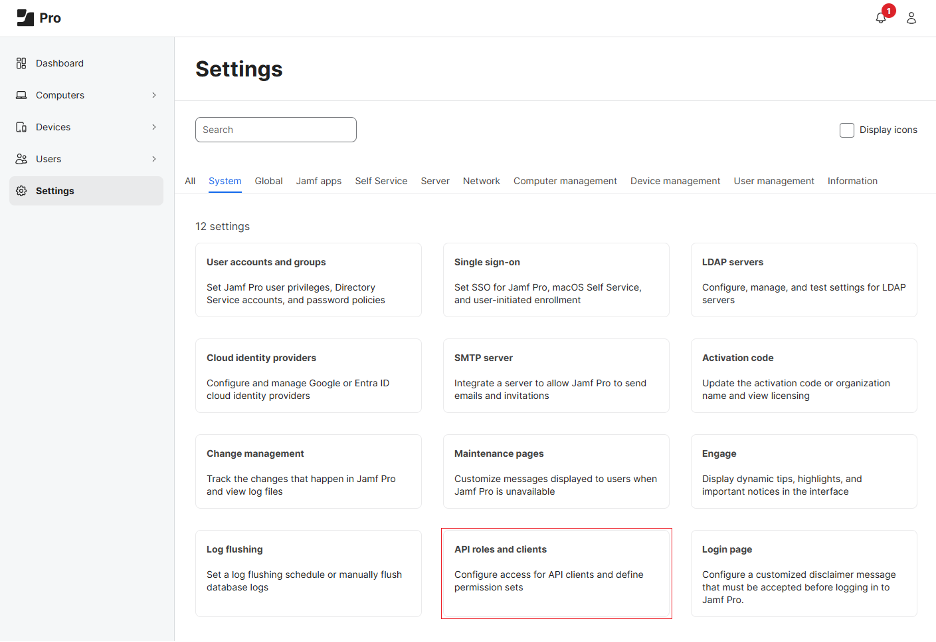Open Cloud identity providers setting
The height and width of the screenshot is (642, 936).
click(309, 376)
